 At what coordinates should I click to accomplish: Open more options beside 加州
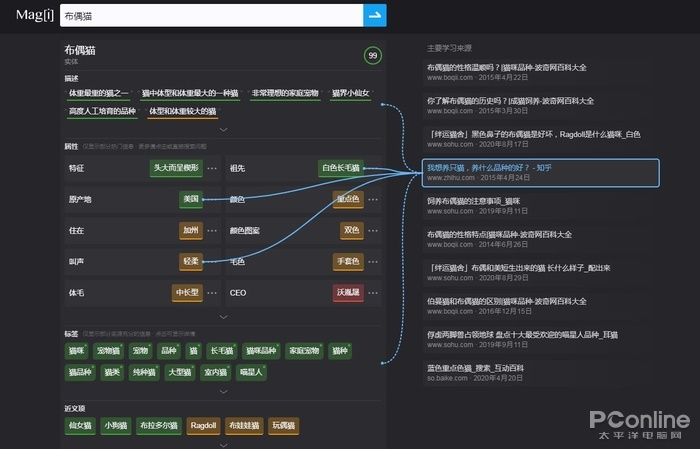[213, 230]
